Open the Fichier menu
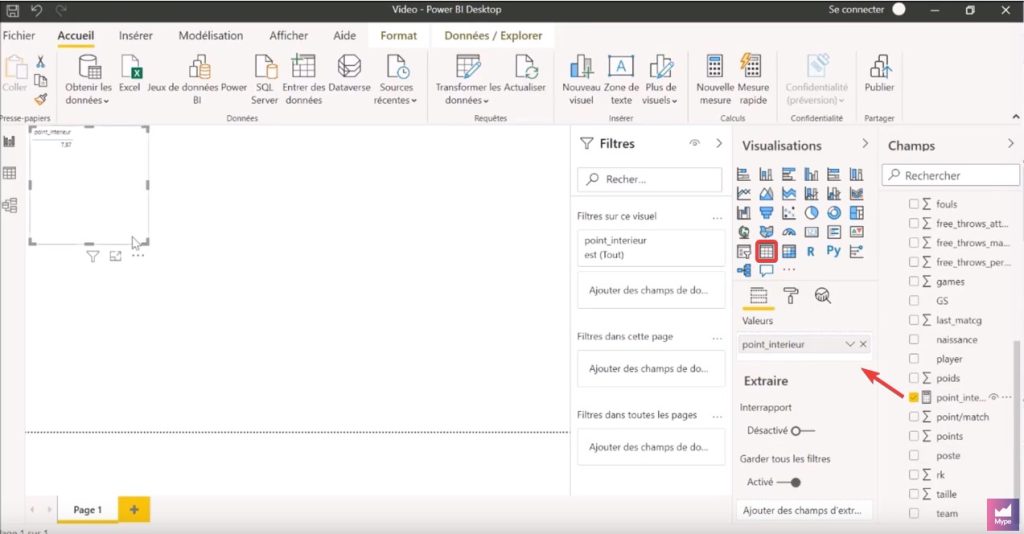Screen dimensions: 1024x534 19,35
